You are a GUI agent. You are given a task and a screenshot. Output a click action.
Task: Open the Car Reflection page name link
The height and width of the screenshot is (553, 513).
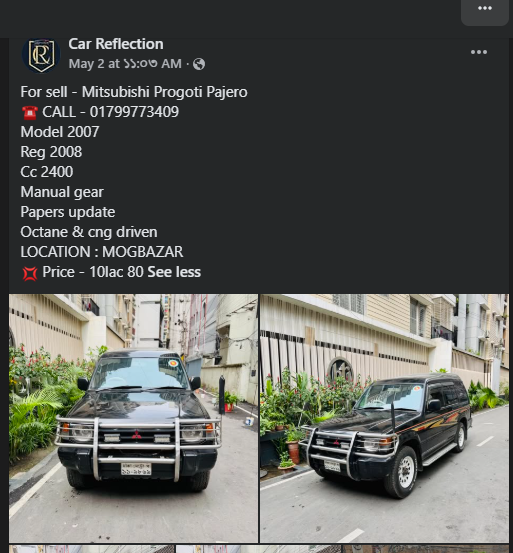pos(116,44)
